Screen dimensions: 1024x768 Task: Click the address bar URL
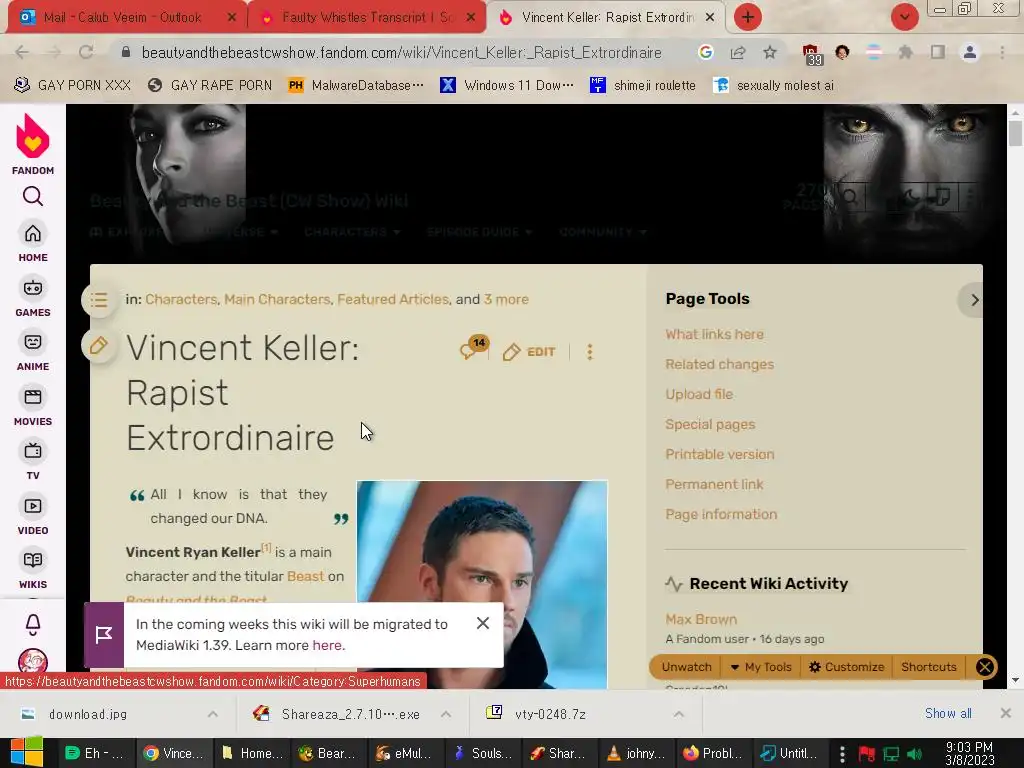click(401, 52)
